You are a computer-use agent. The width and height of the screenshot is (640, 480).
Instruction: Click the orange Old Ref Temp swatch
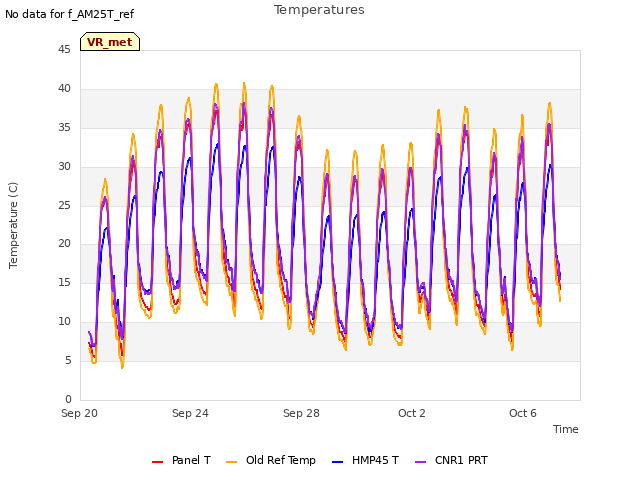[x=231, y=462]
